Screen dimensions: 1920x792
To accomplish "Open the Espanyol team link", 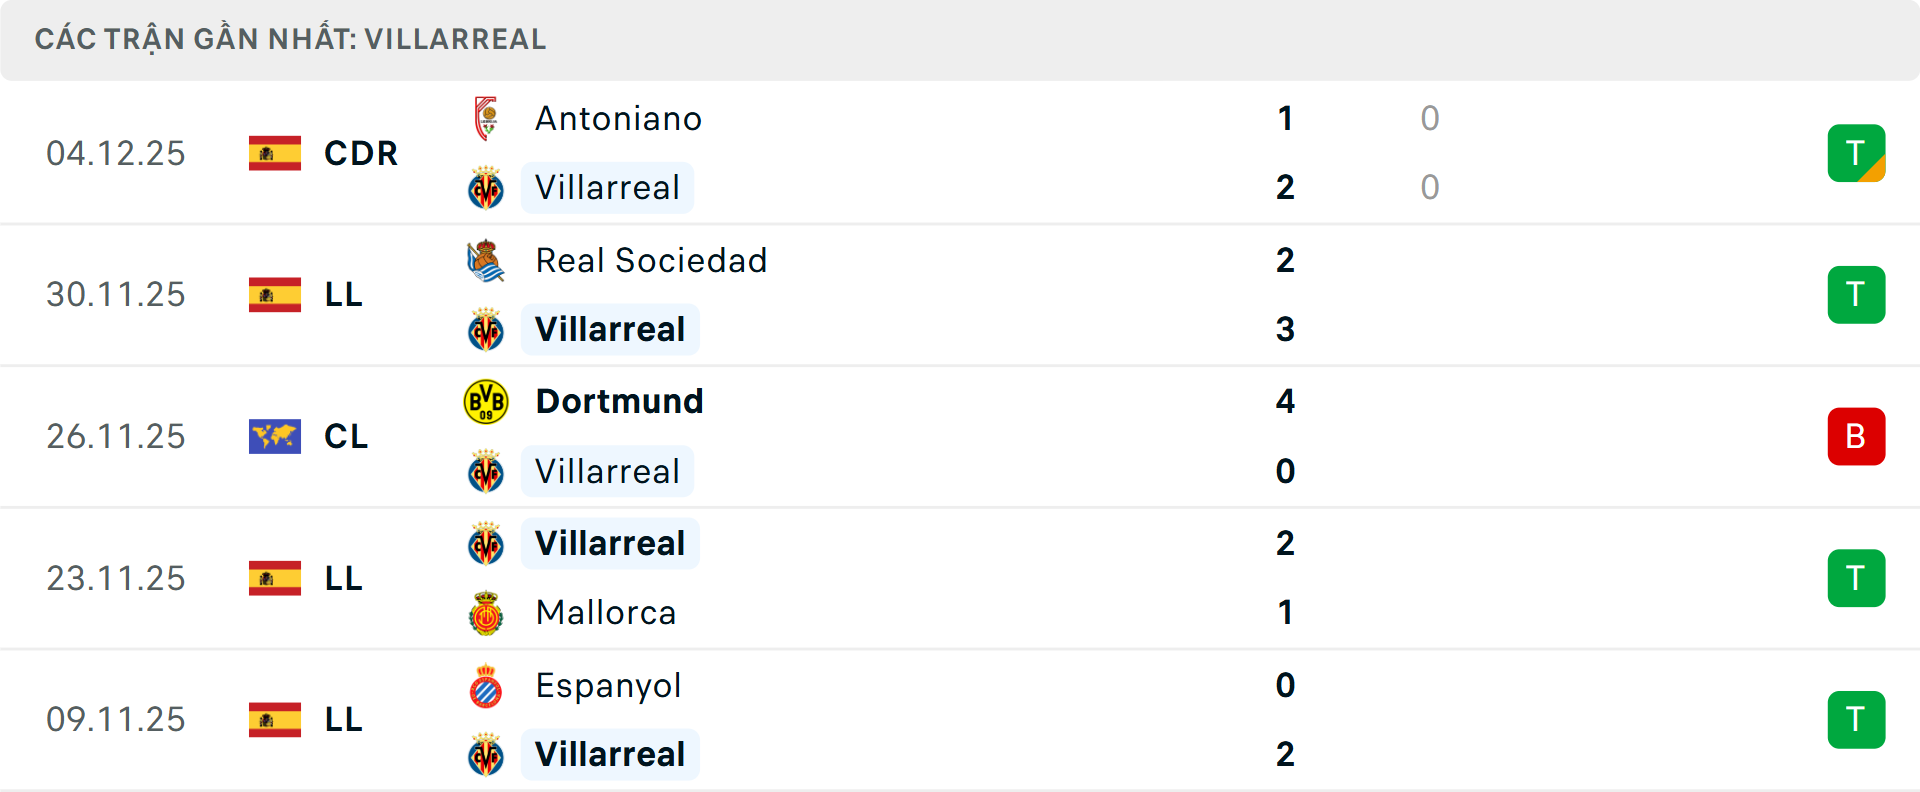I will [608, 686].
